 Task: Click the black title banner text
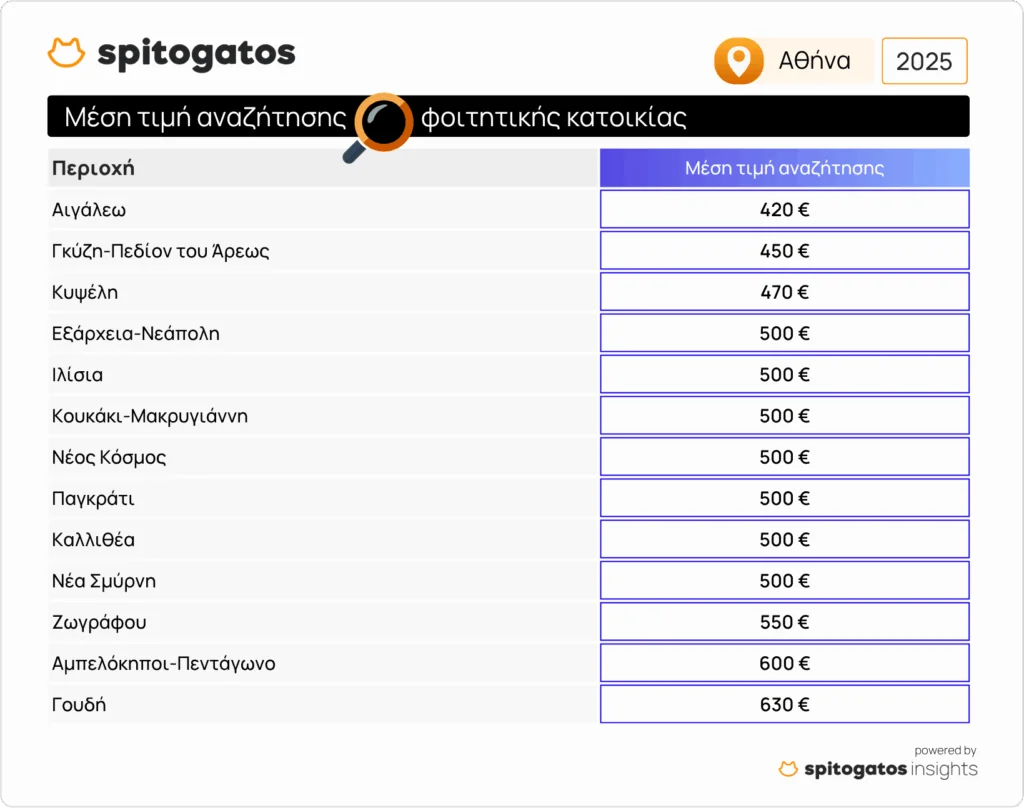click(x=205, y=117)
